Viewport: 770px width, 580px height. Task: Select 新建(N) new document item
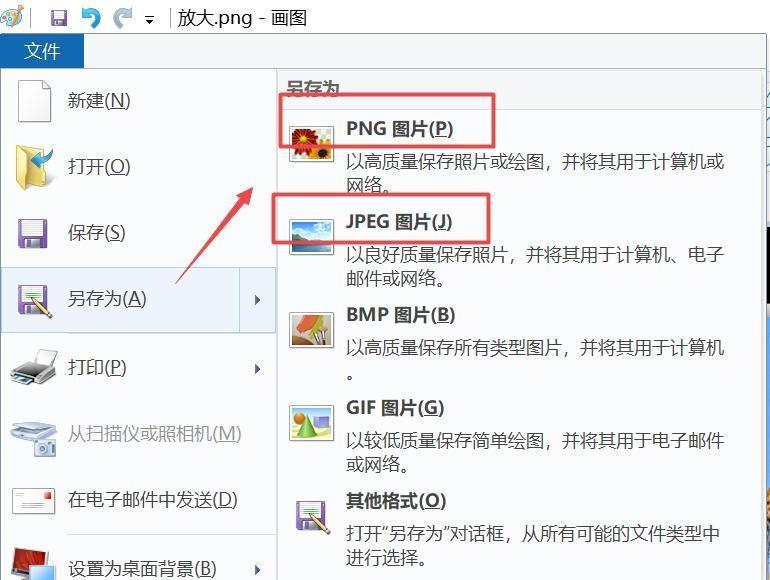[138, 101]
